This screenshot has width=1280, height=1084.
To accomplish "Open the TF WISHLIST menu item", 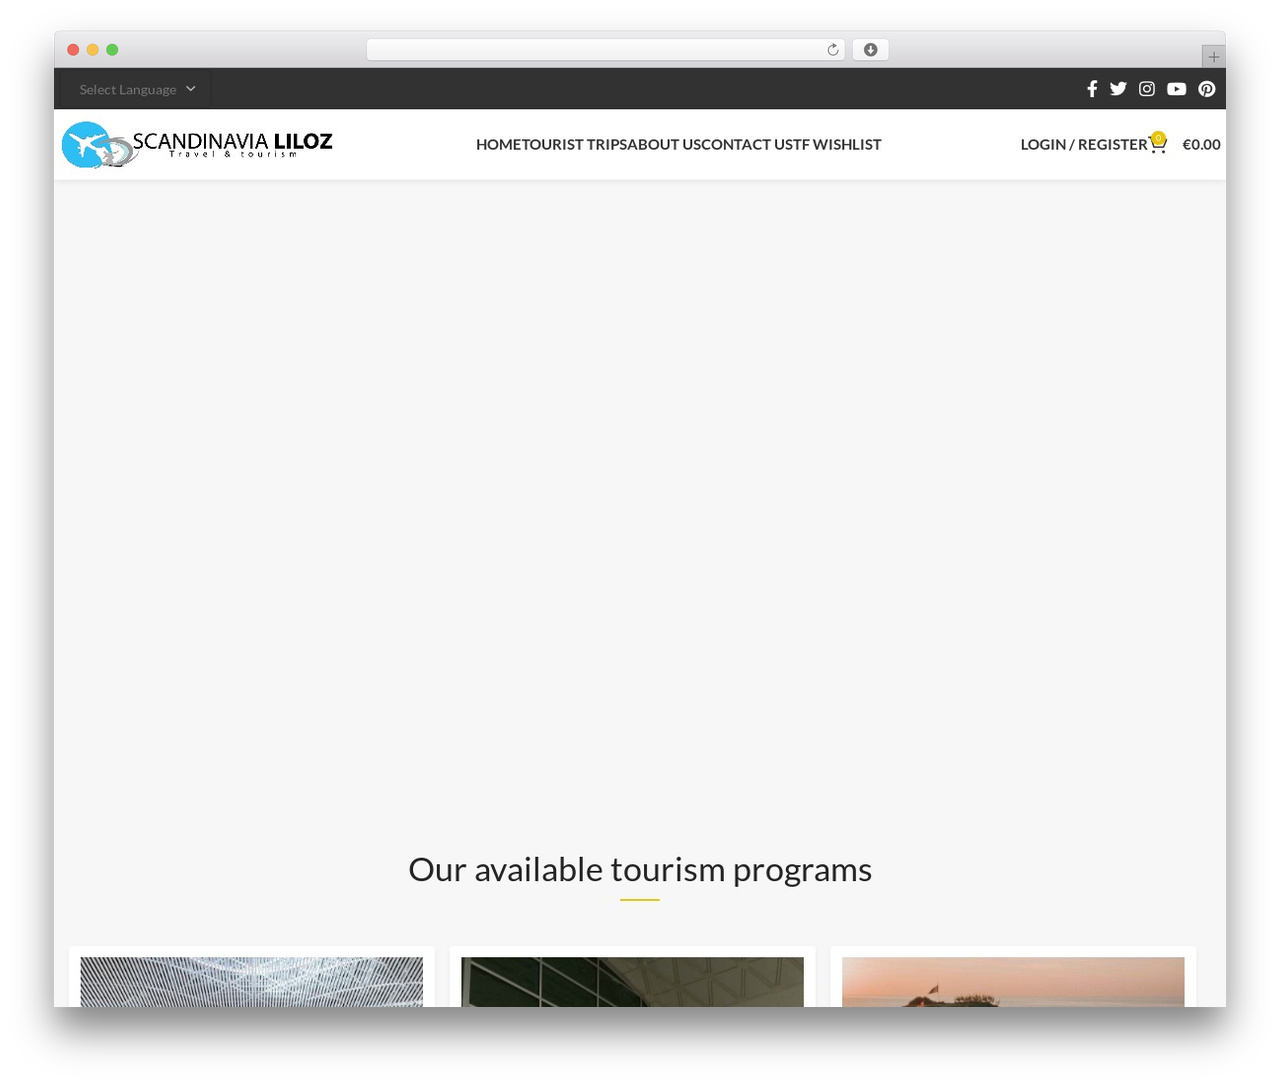I will pyautogui.click(x=837, y=144).
